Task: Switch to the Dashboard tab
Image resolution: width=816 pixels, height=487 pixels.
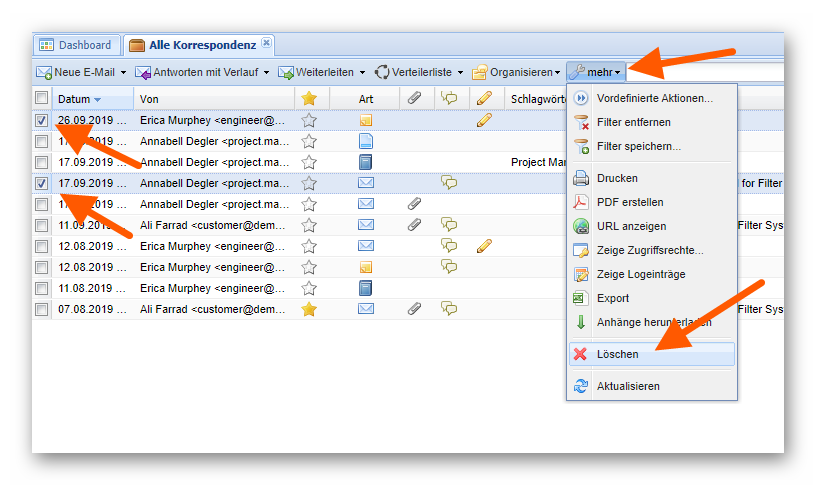Action: [77, 45]
